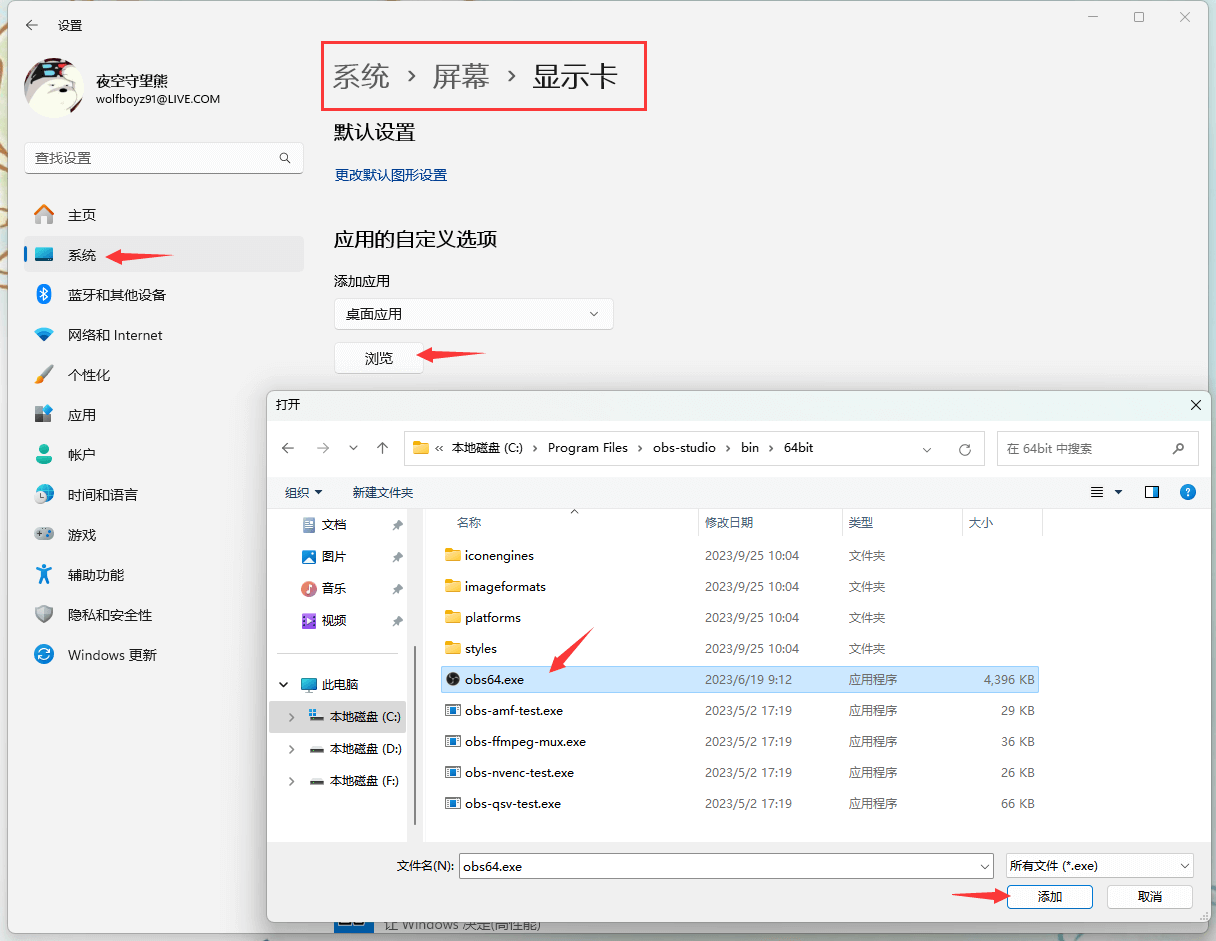The height and width of the screenshot is (941, 1216).
Task: Open 个性化 settings
Action: pyautogui.click(x=164, y=375)
